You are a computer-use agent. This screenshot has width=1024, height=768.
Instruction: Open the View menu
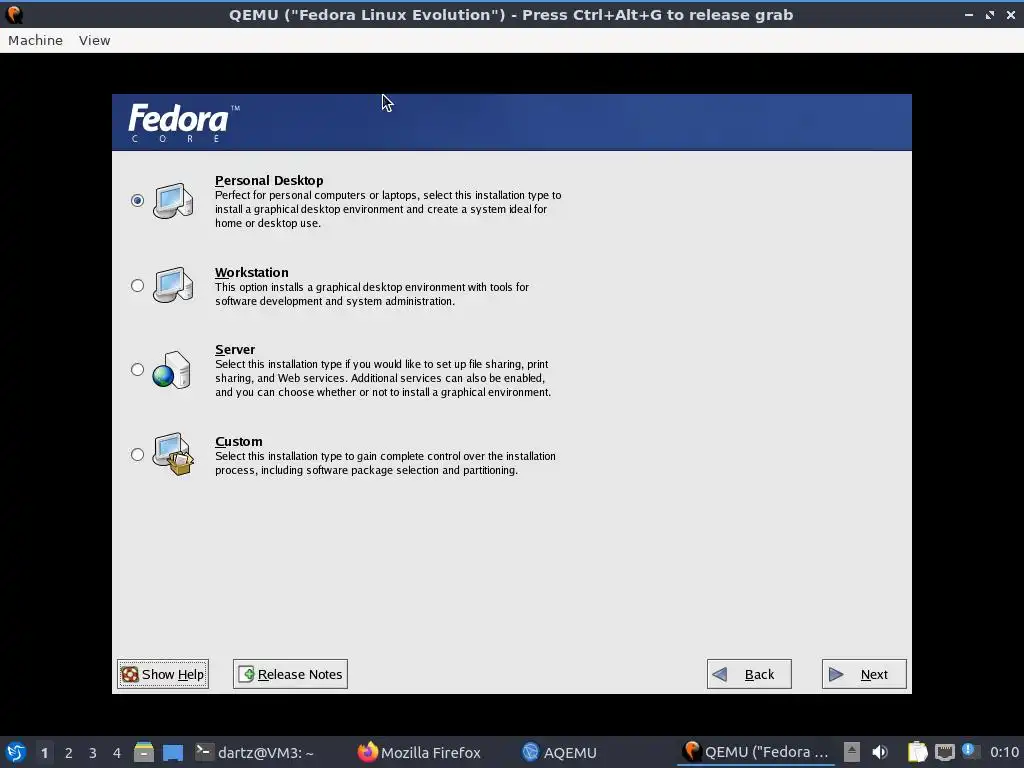[95, 40]
